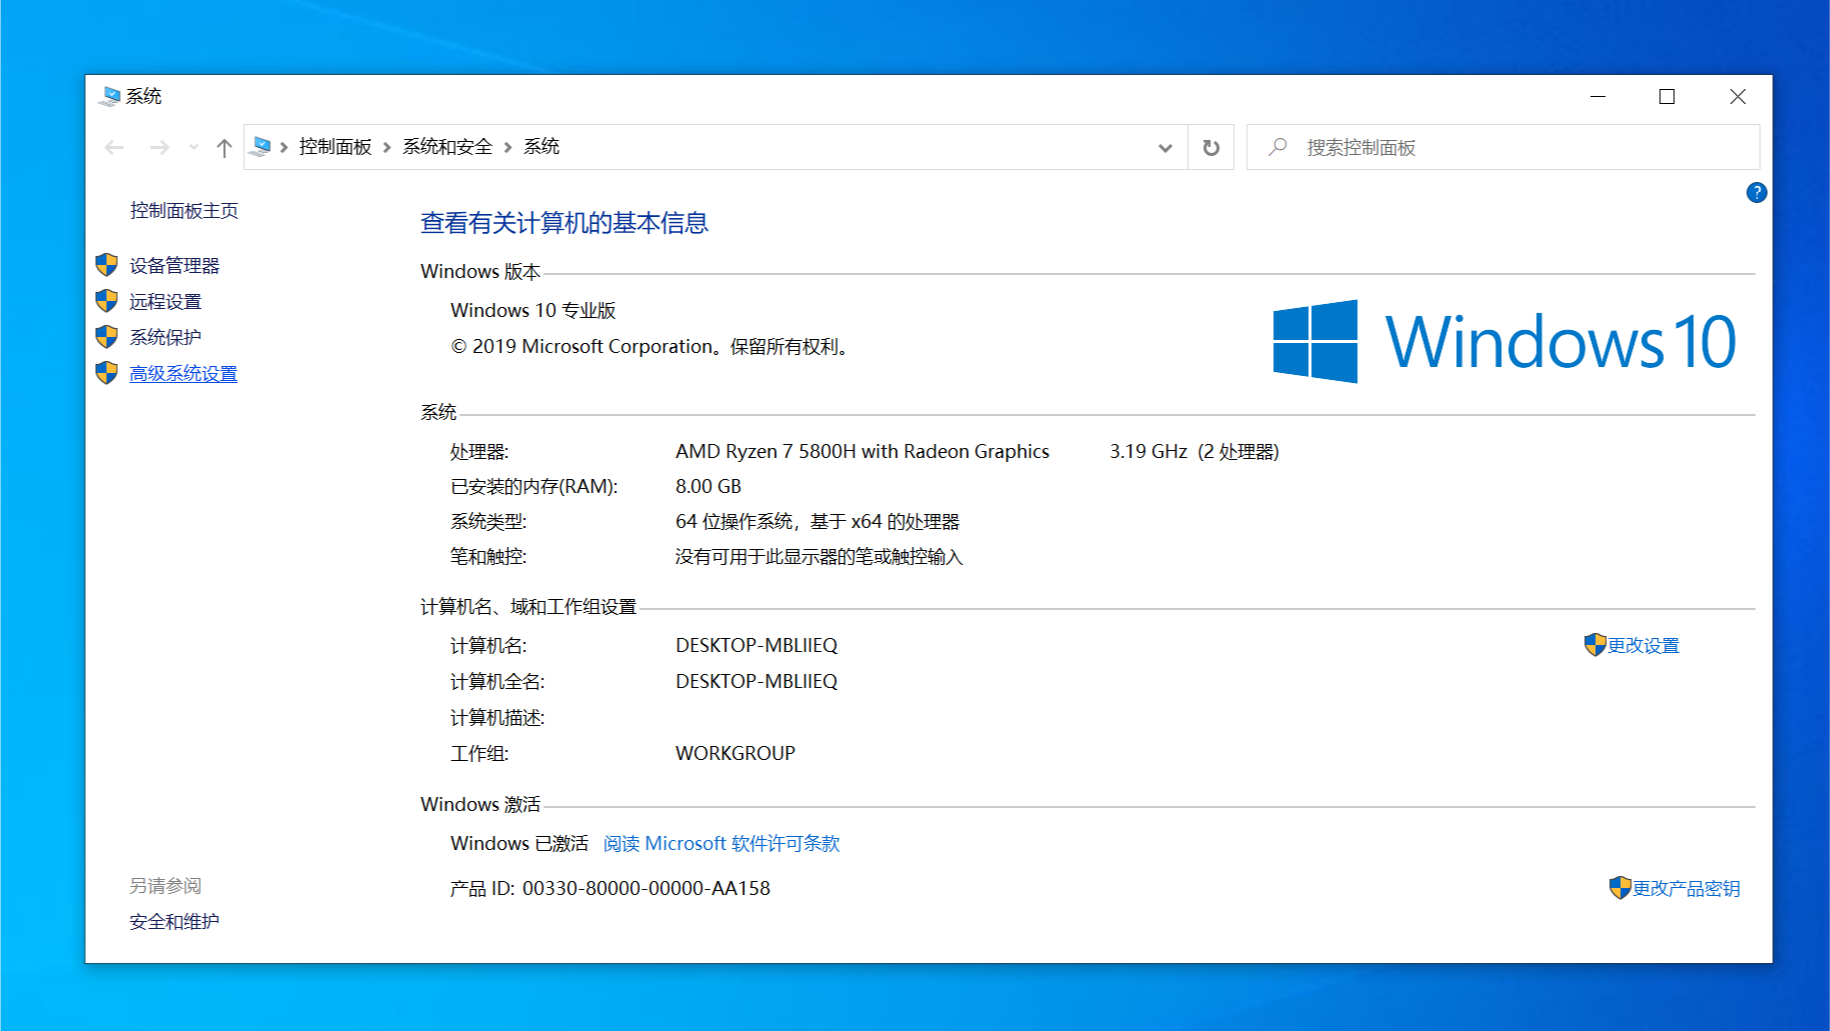Screen dimensions: 1830x1031
Task: Select 控制面板 in the breadcrumb
Action: 335,147
